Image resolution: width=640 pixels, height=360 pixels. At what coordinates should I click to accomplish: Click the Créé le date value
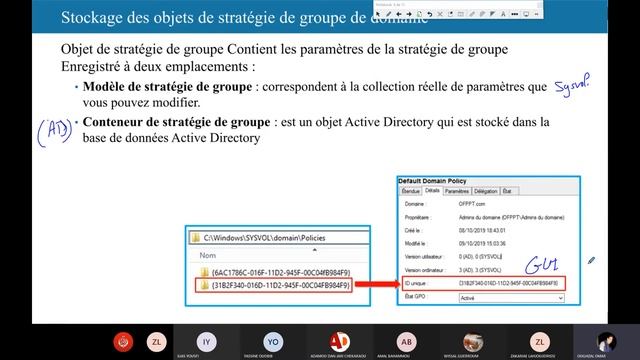(482, 231)
